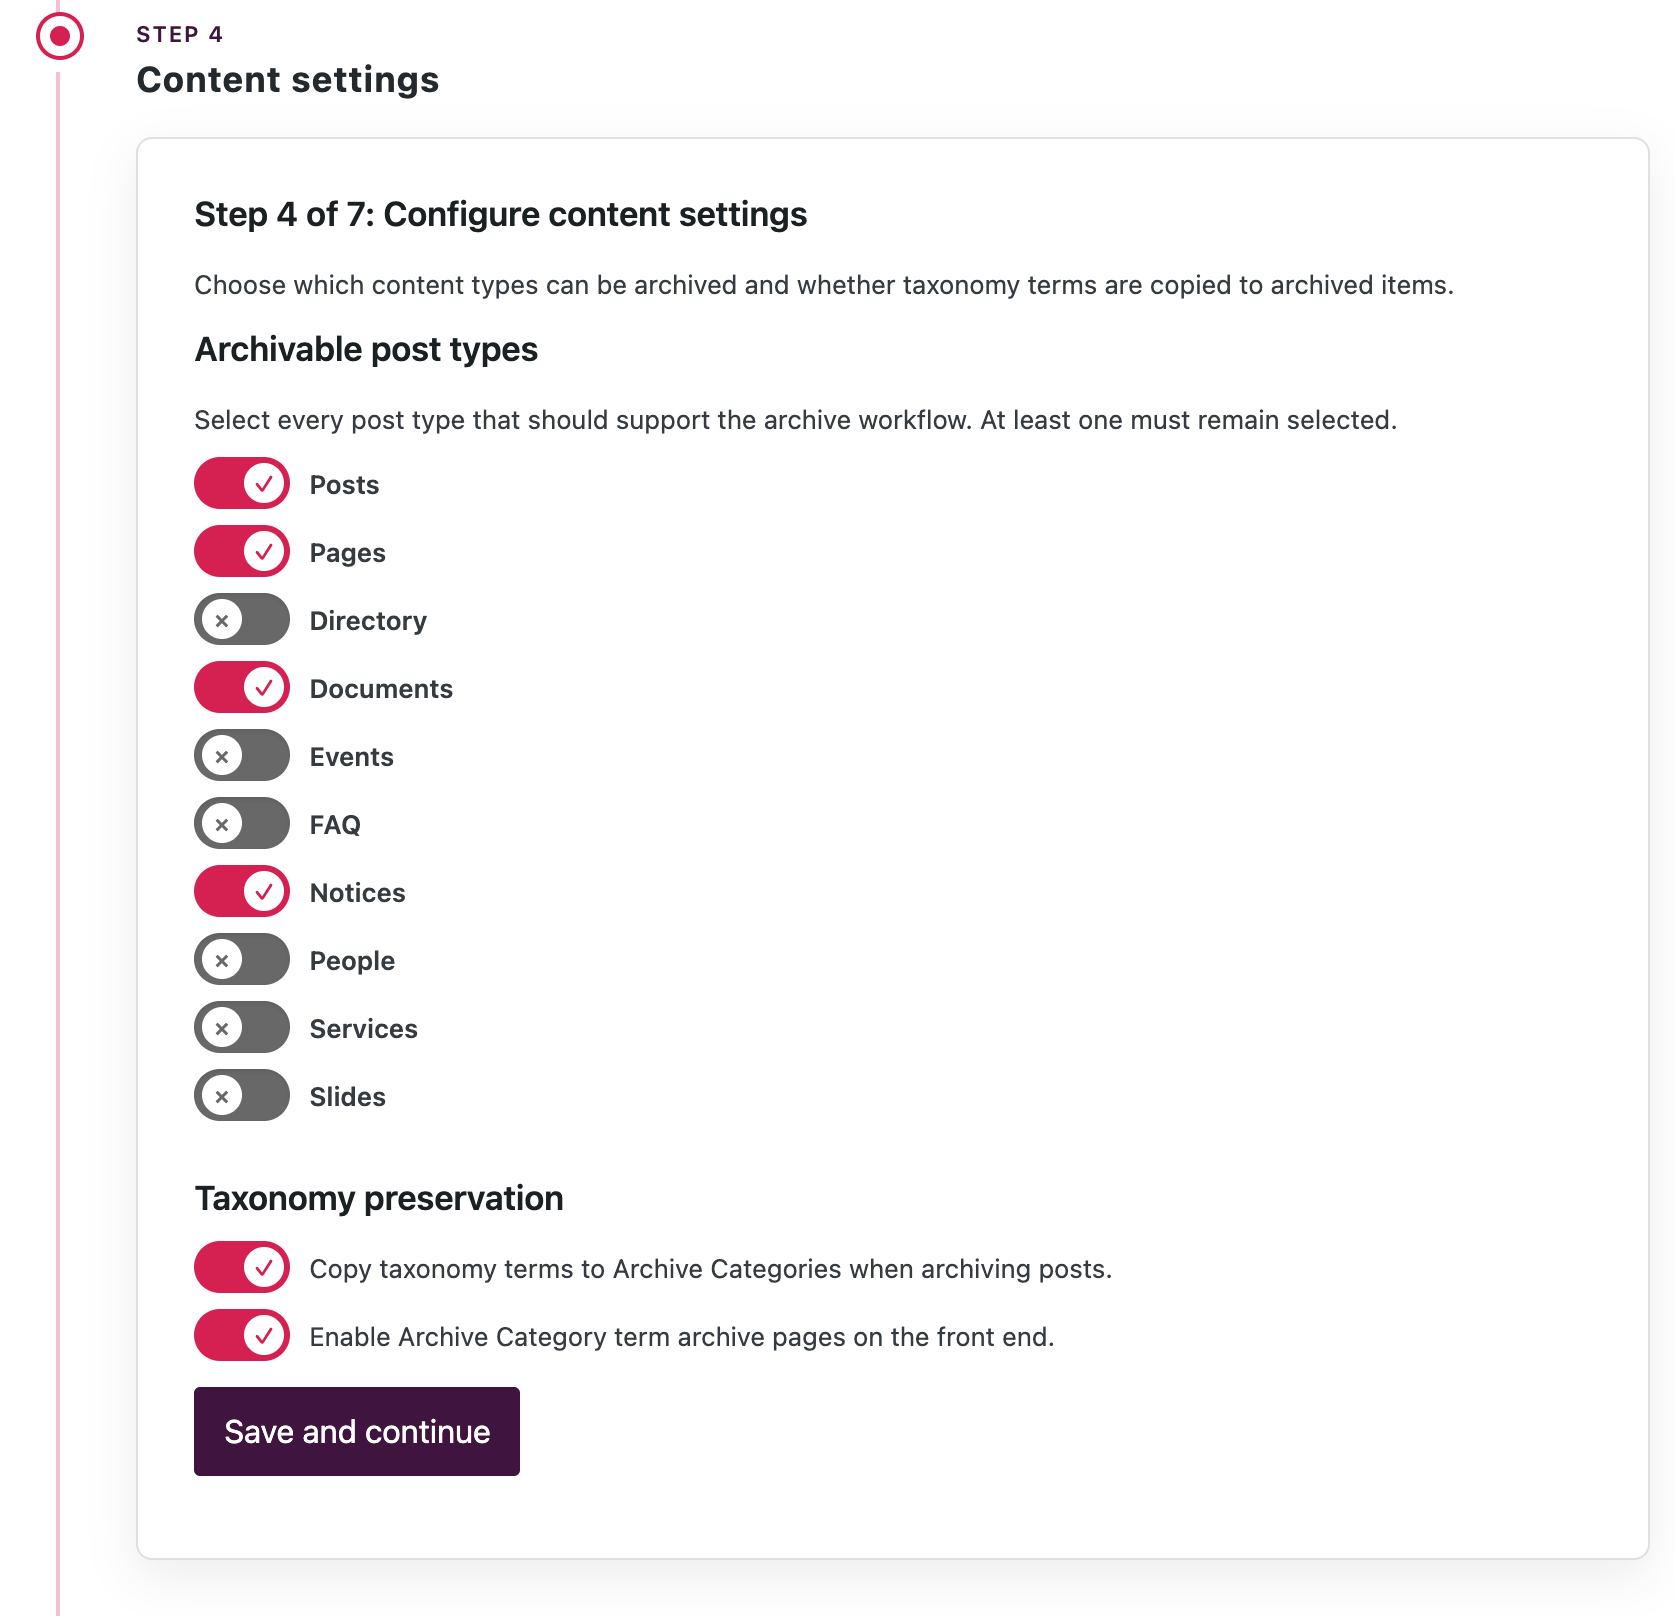
Task: Turn off Archive Category term archive pages
Action: pyautogui.click(x=241, y=1335)
